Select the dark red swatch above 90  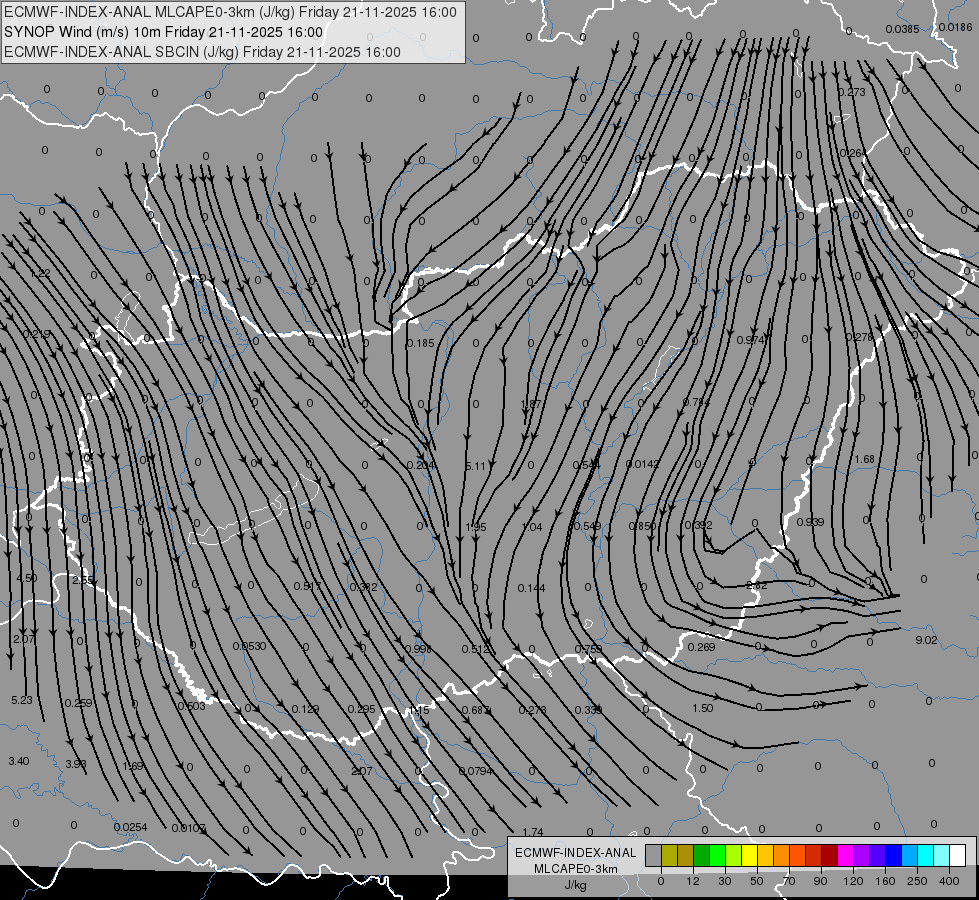pos(829,855)
